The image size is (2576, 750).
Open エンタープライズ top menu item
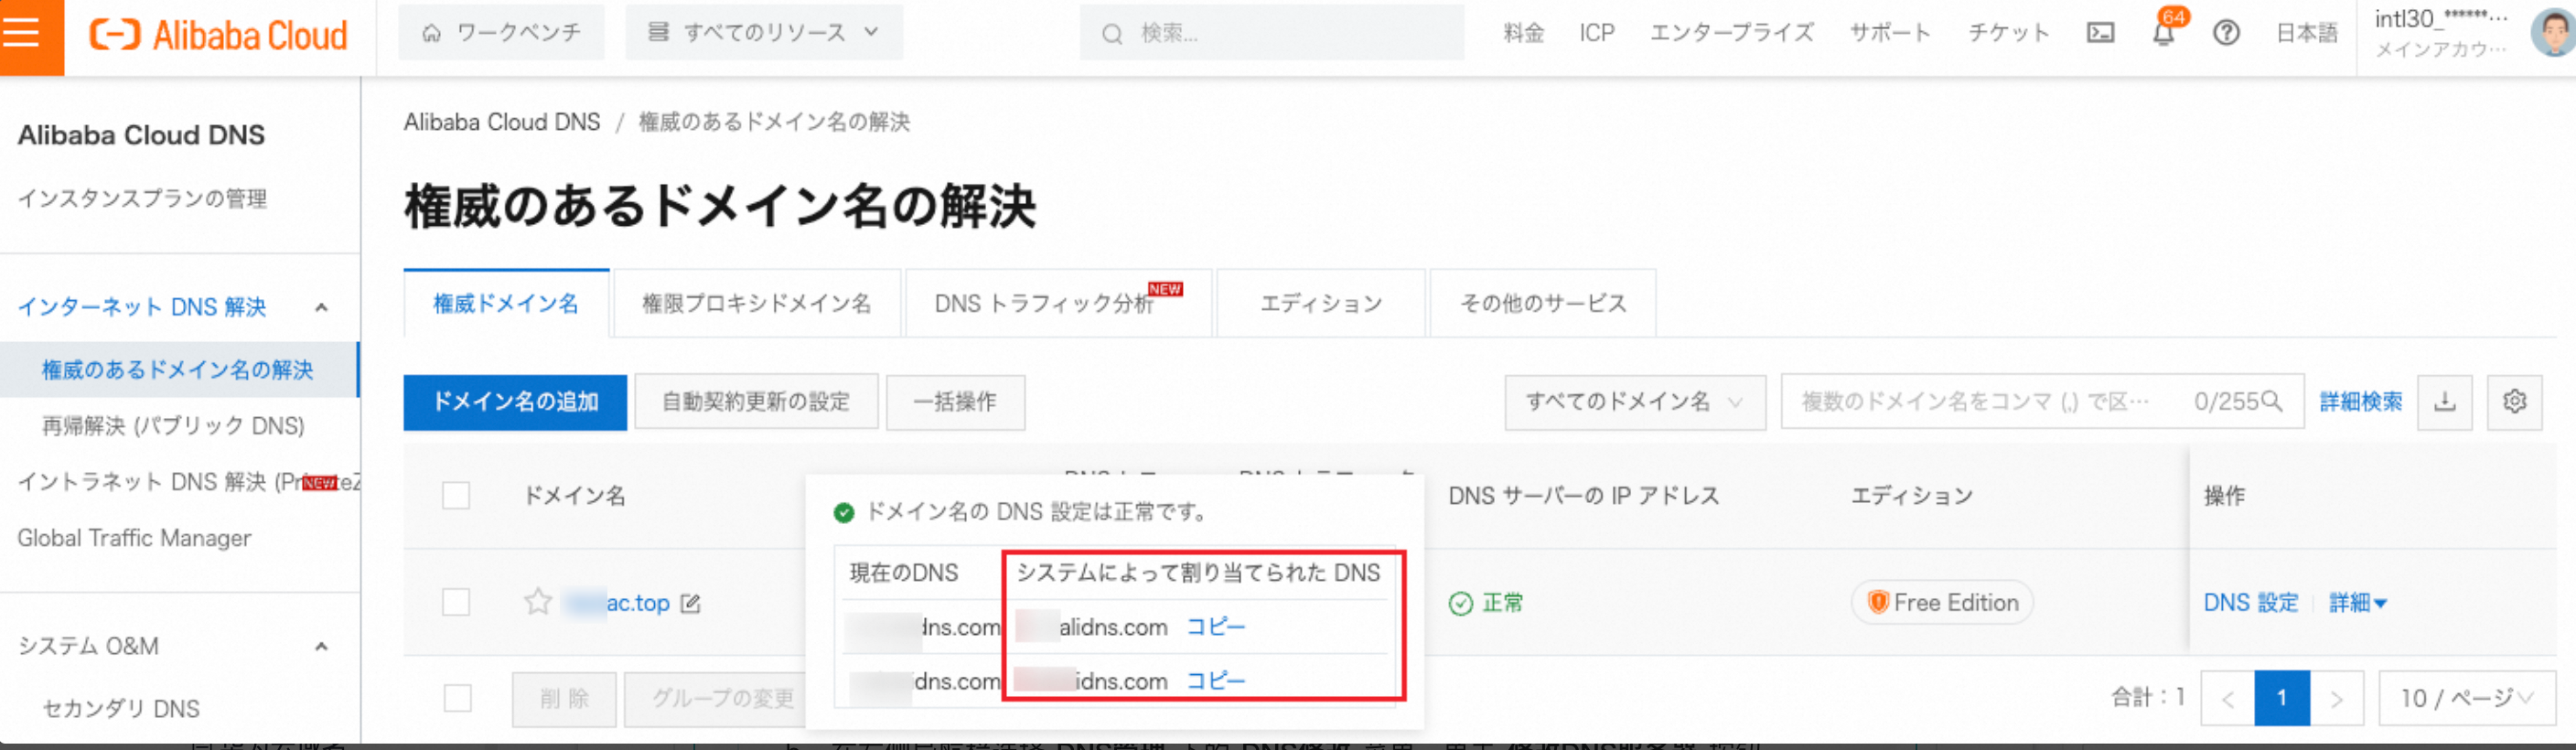coord(1731,33)
